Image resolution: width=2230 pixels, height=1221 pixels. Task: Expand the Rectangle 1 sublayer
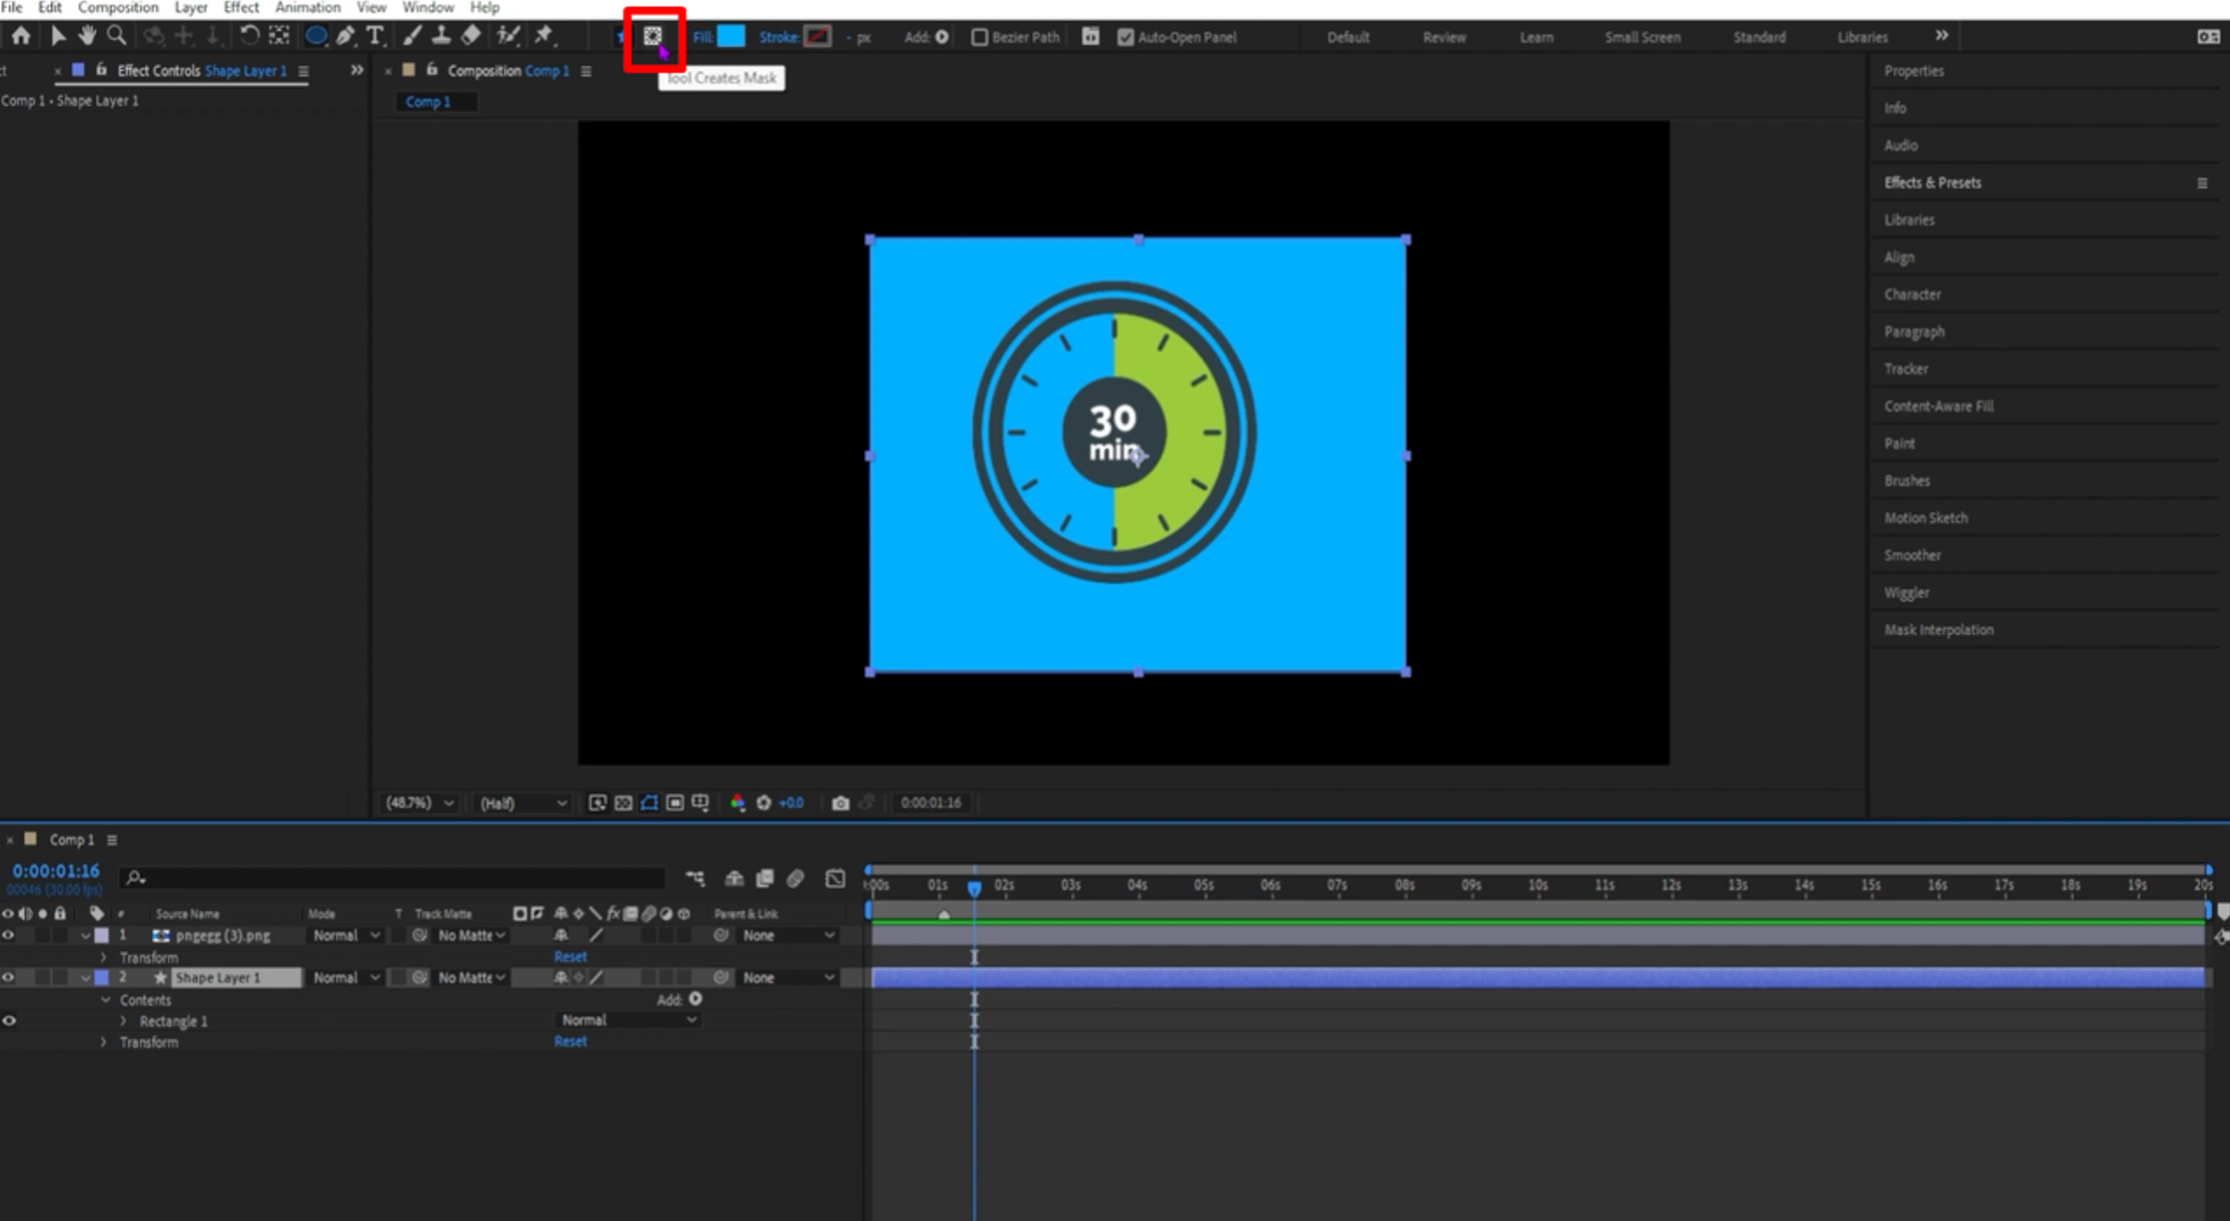pyautogui.click(x=120, y=1021)
